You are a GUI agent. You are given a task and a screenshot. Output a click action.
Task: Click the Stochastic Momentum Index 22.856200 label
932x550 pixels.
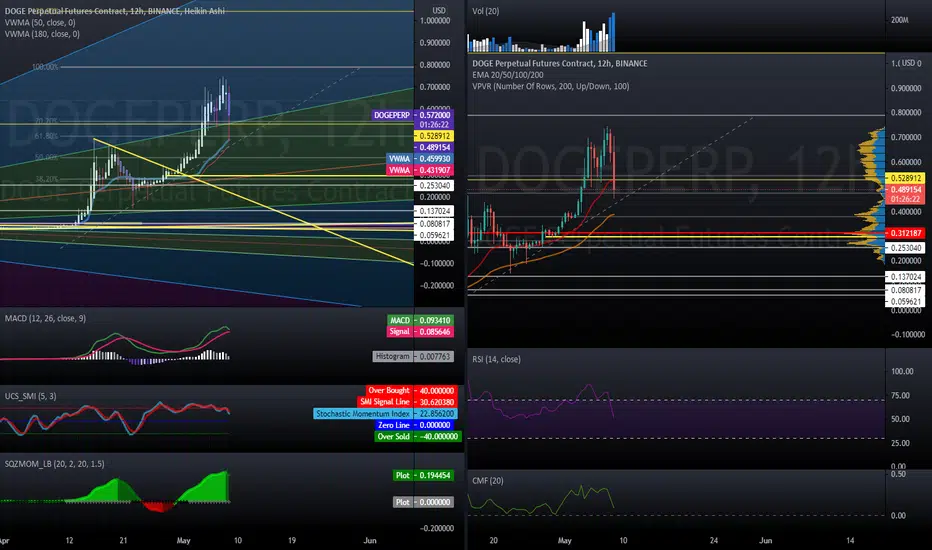coord(385,413)
